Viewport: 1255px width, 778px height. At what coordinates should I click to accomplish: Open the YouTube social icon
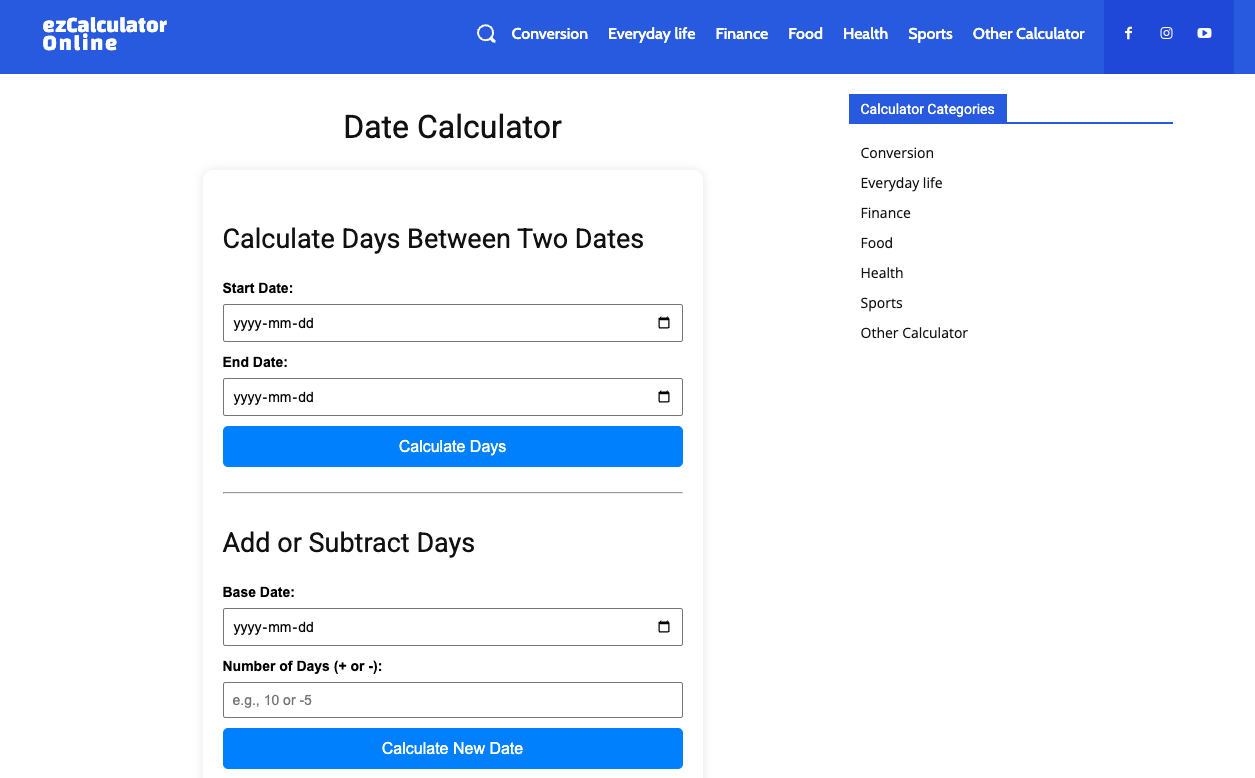pyautogui.click(x=1204, y=33)
